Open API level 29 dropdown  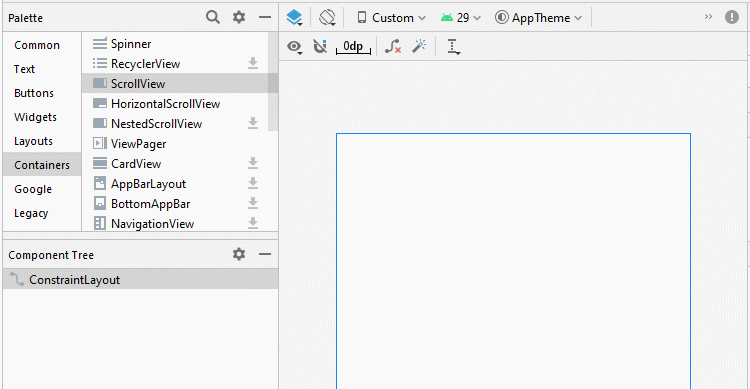(x=461, y=18)
